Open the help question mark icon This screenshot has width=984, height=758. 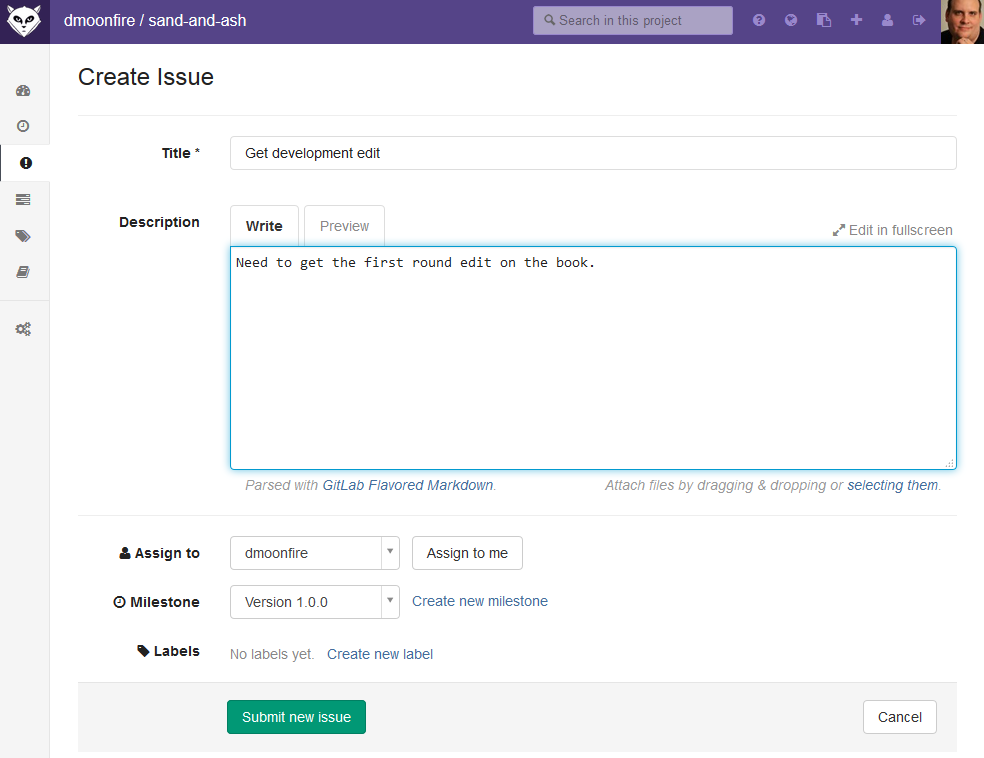[759, 20]
